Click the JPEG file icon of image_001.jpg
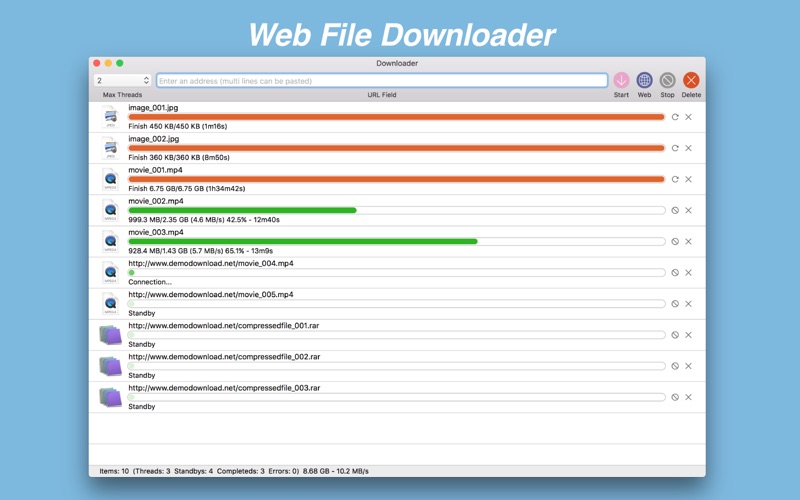The height and width of the screenshot is (500, 800). click(110, 117)
